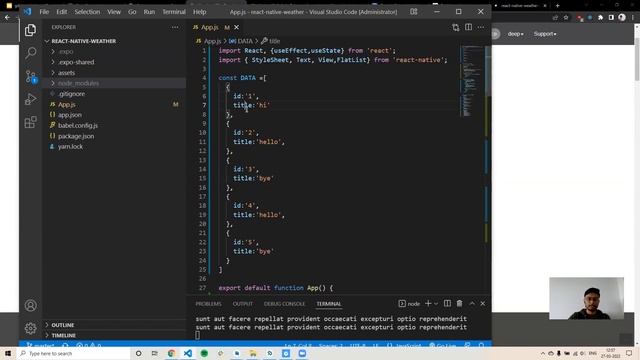
Task: Expand the Timeline section
Action: 114,336
